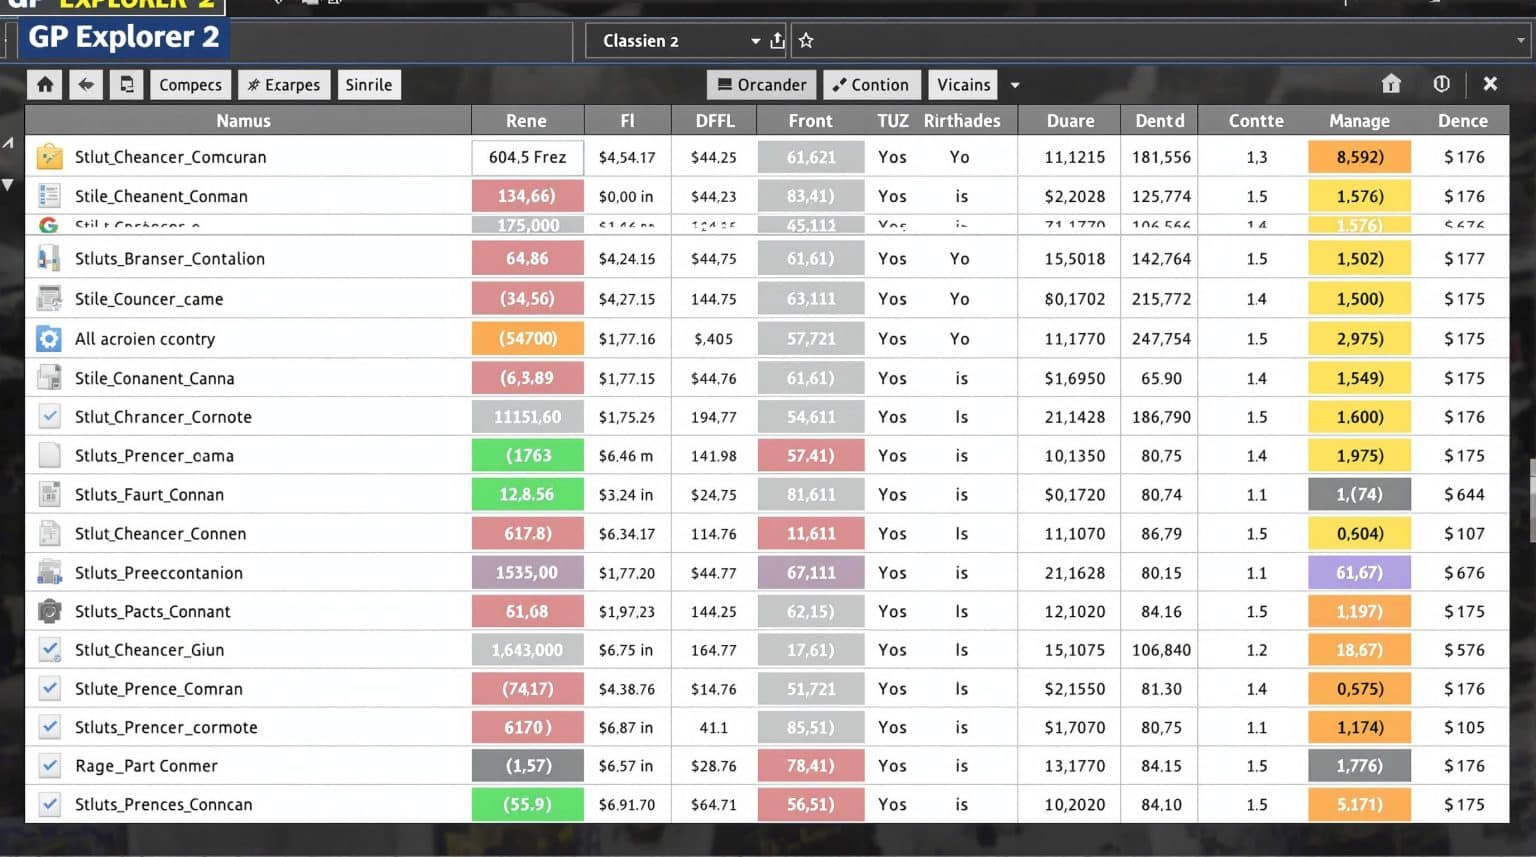Expand the dropdown arrow next to Vicains
Viewport: 1536px width, 857px height.
[1015, 85]
